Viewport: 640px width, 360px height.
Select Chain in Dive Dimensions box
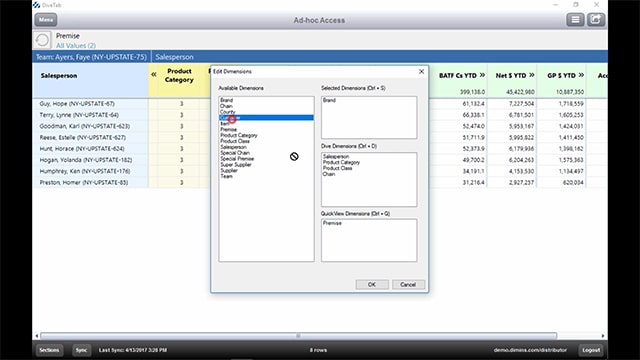coord(329,174)
